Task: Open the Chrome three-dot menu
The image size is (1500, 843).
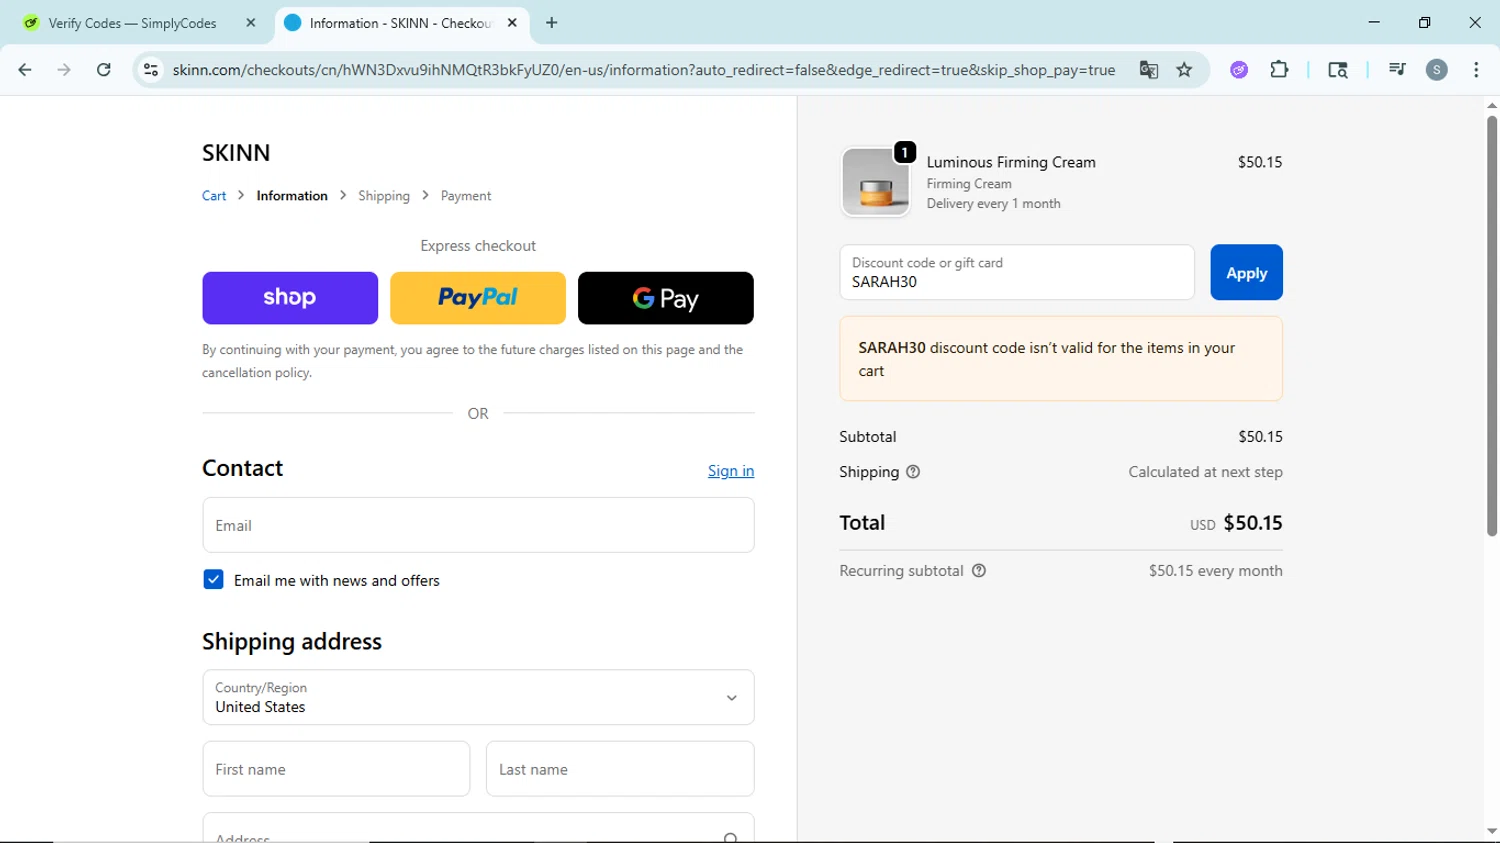Action: tap(1476, 70)
